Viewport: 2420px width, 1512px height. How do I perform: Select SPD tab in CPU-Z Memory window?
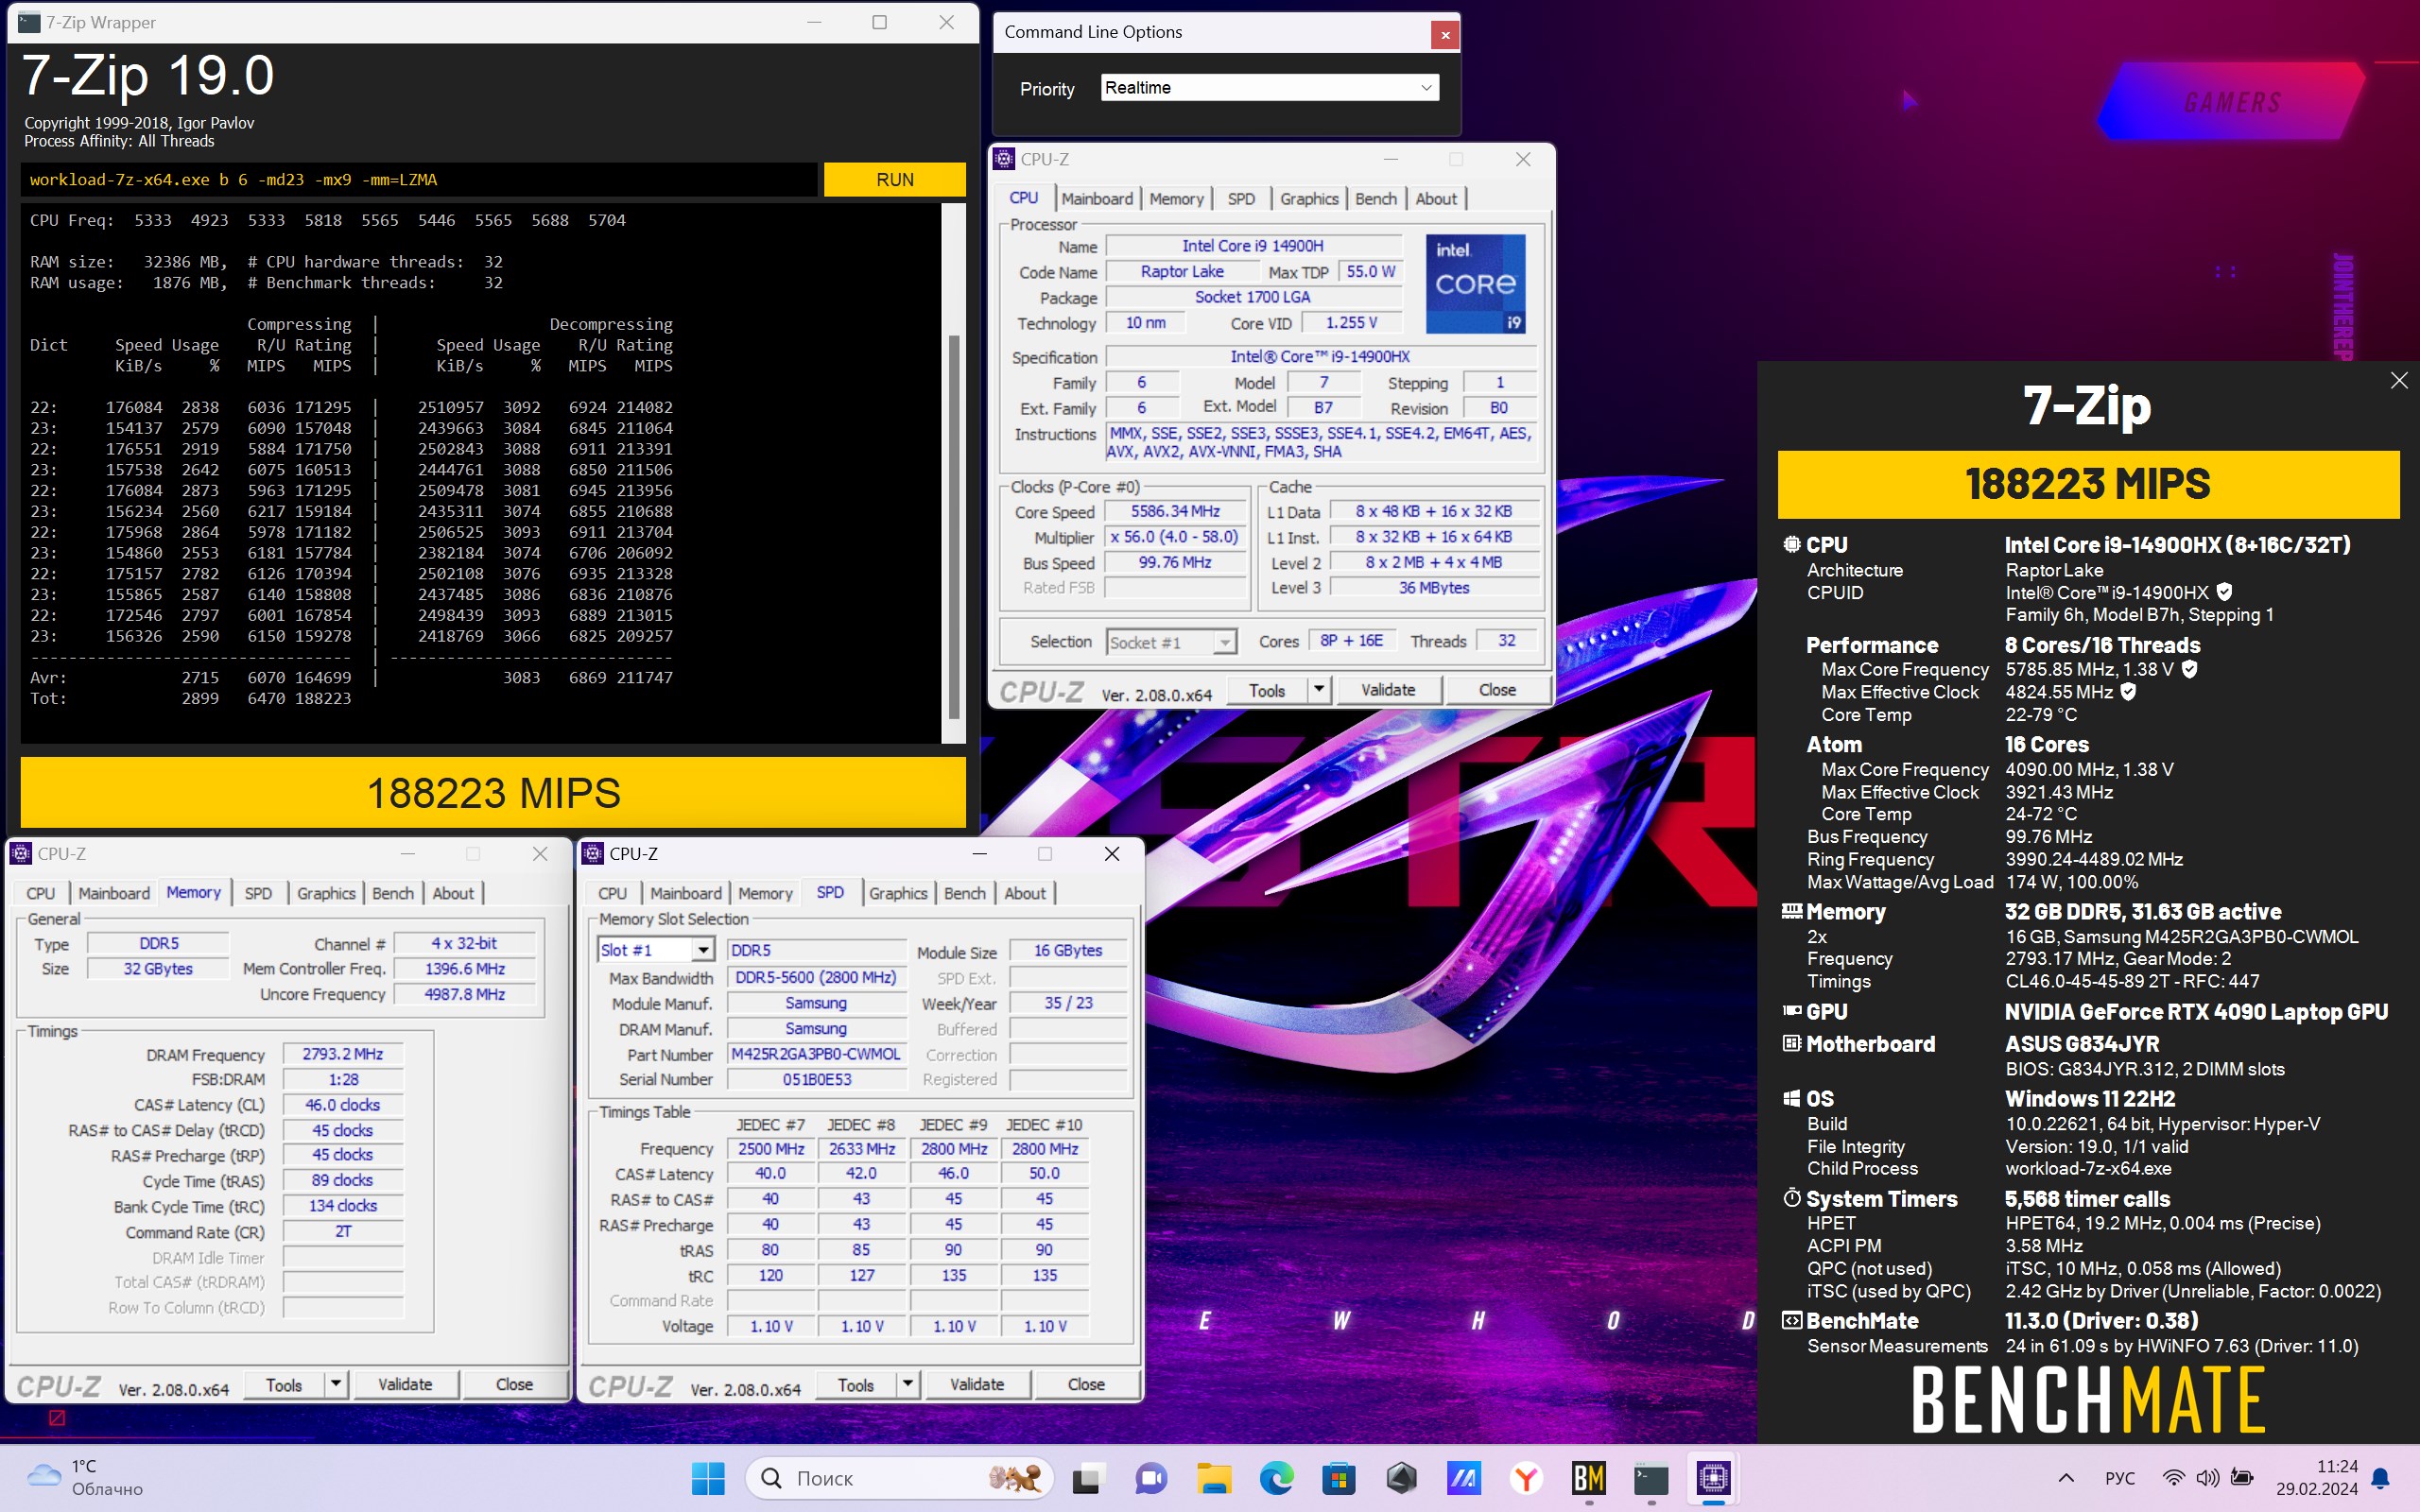[x=258, y=893]
